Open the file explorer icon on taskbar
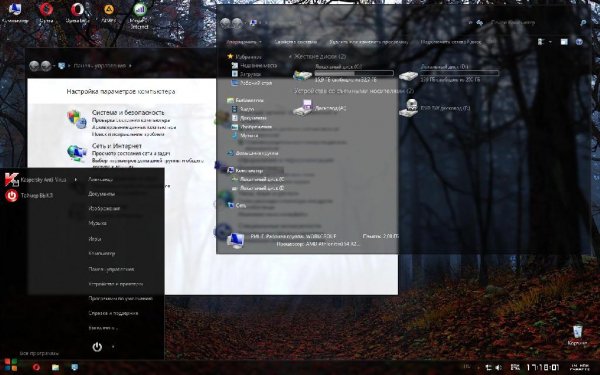The width and height of the screenshot is (600, 375). (55, 367)
